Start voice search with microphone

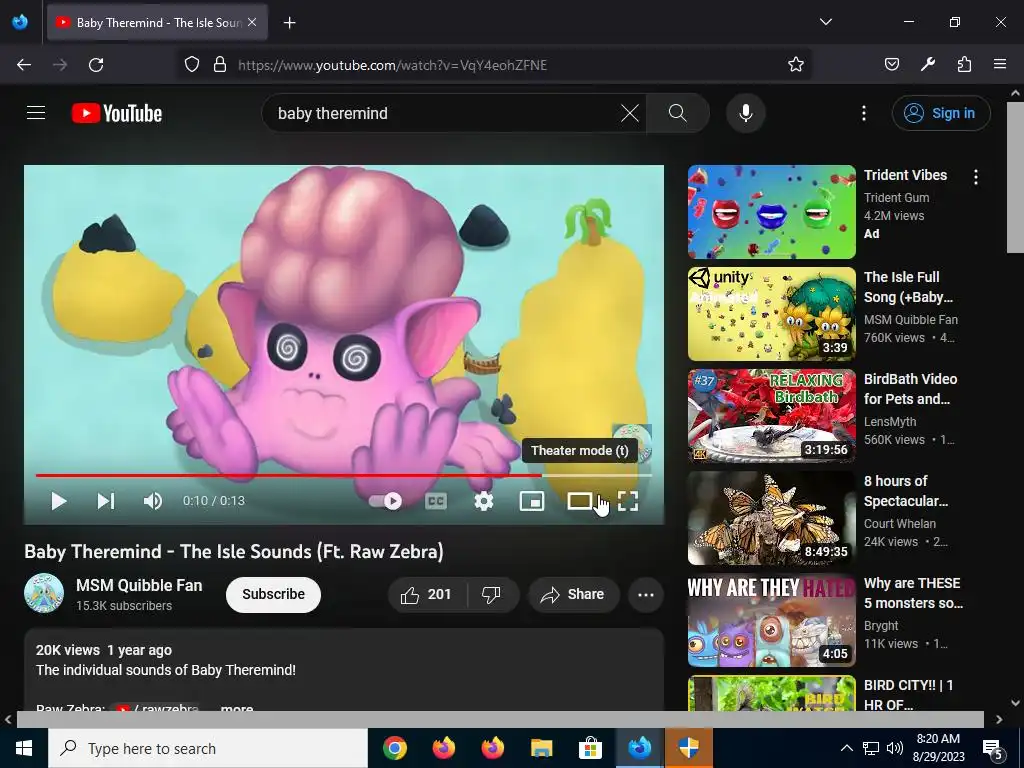(x=746, y=113)
